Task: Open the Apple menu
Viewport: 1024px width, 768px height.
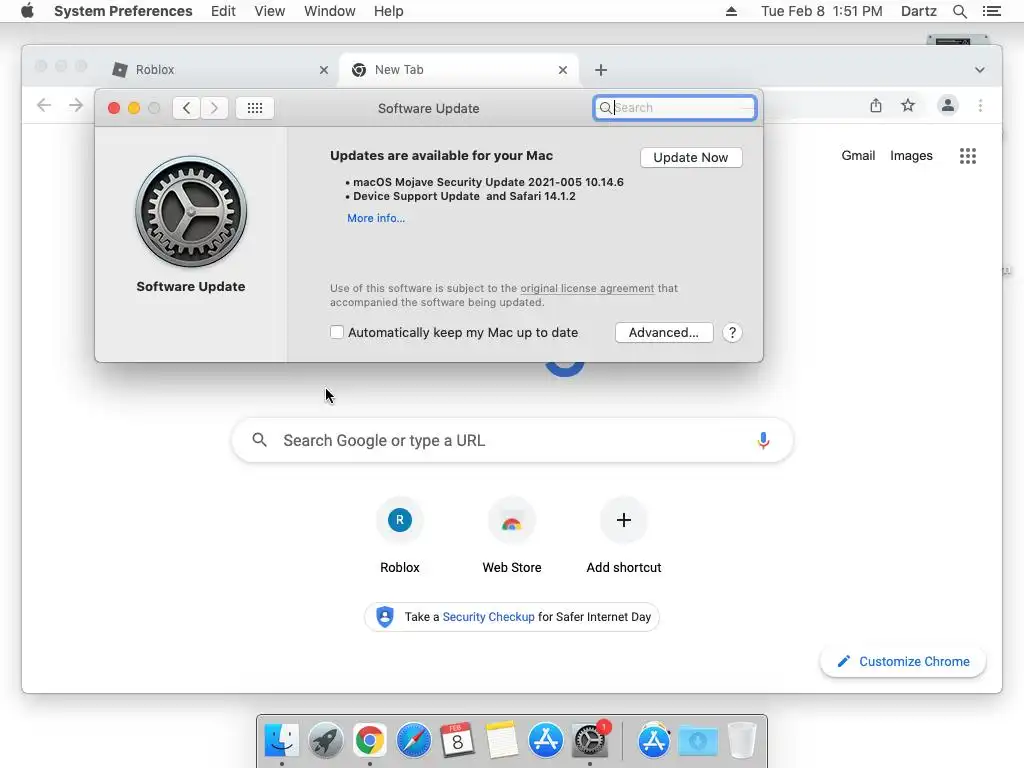Action: coord(27,11)
